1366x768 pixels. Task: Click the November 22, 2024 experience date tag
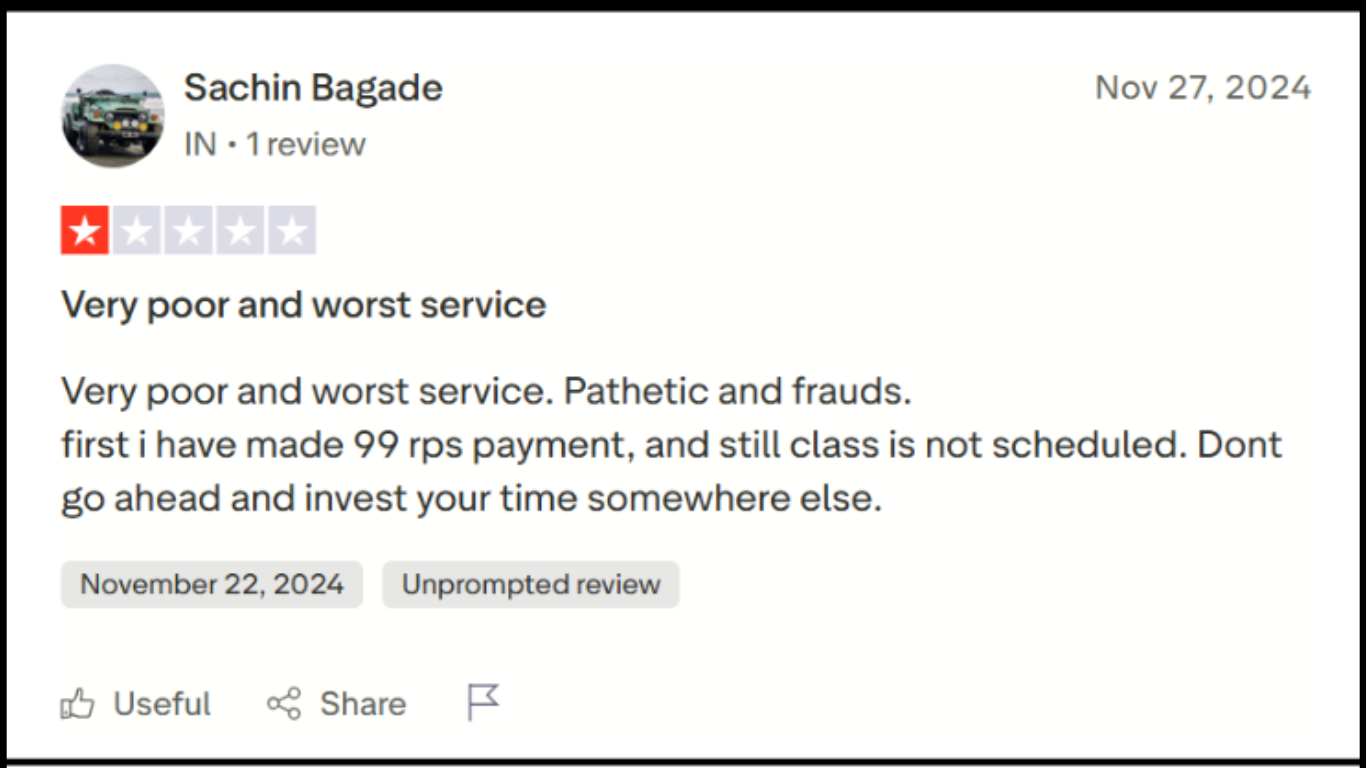tap(211, 584)
